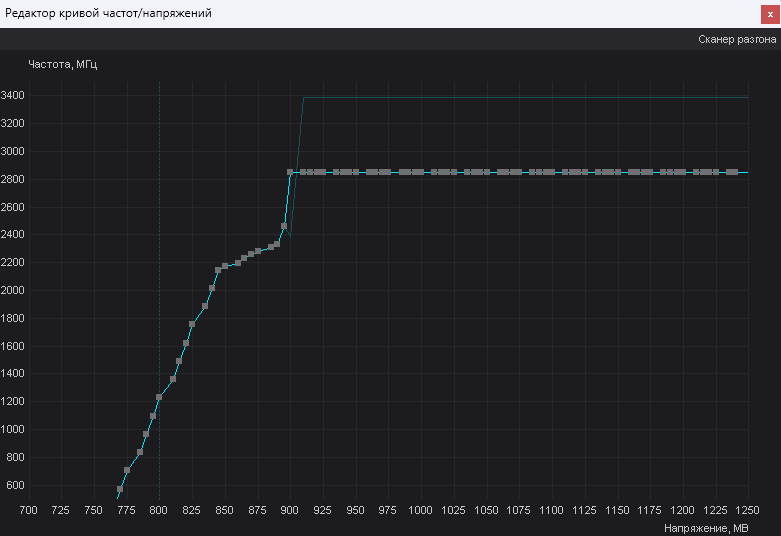Select the curve point at 835 mV

coord(205,306)
